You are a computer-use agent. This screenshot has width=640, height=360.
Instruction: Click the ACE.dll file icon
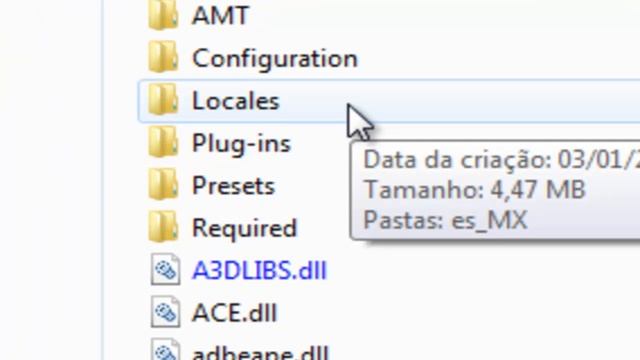165,312
